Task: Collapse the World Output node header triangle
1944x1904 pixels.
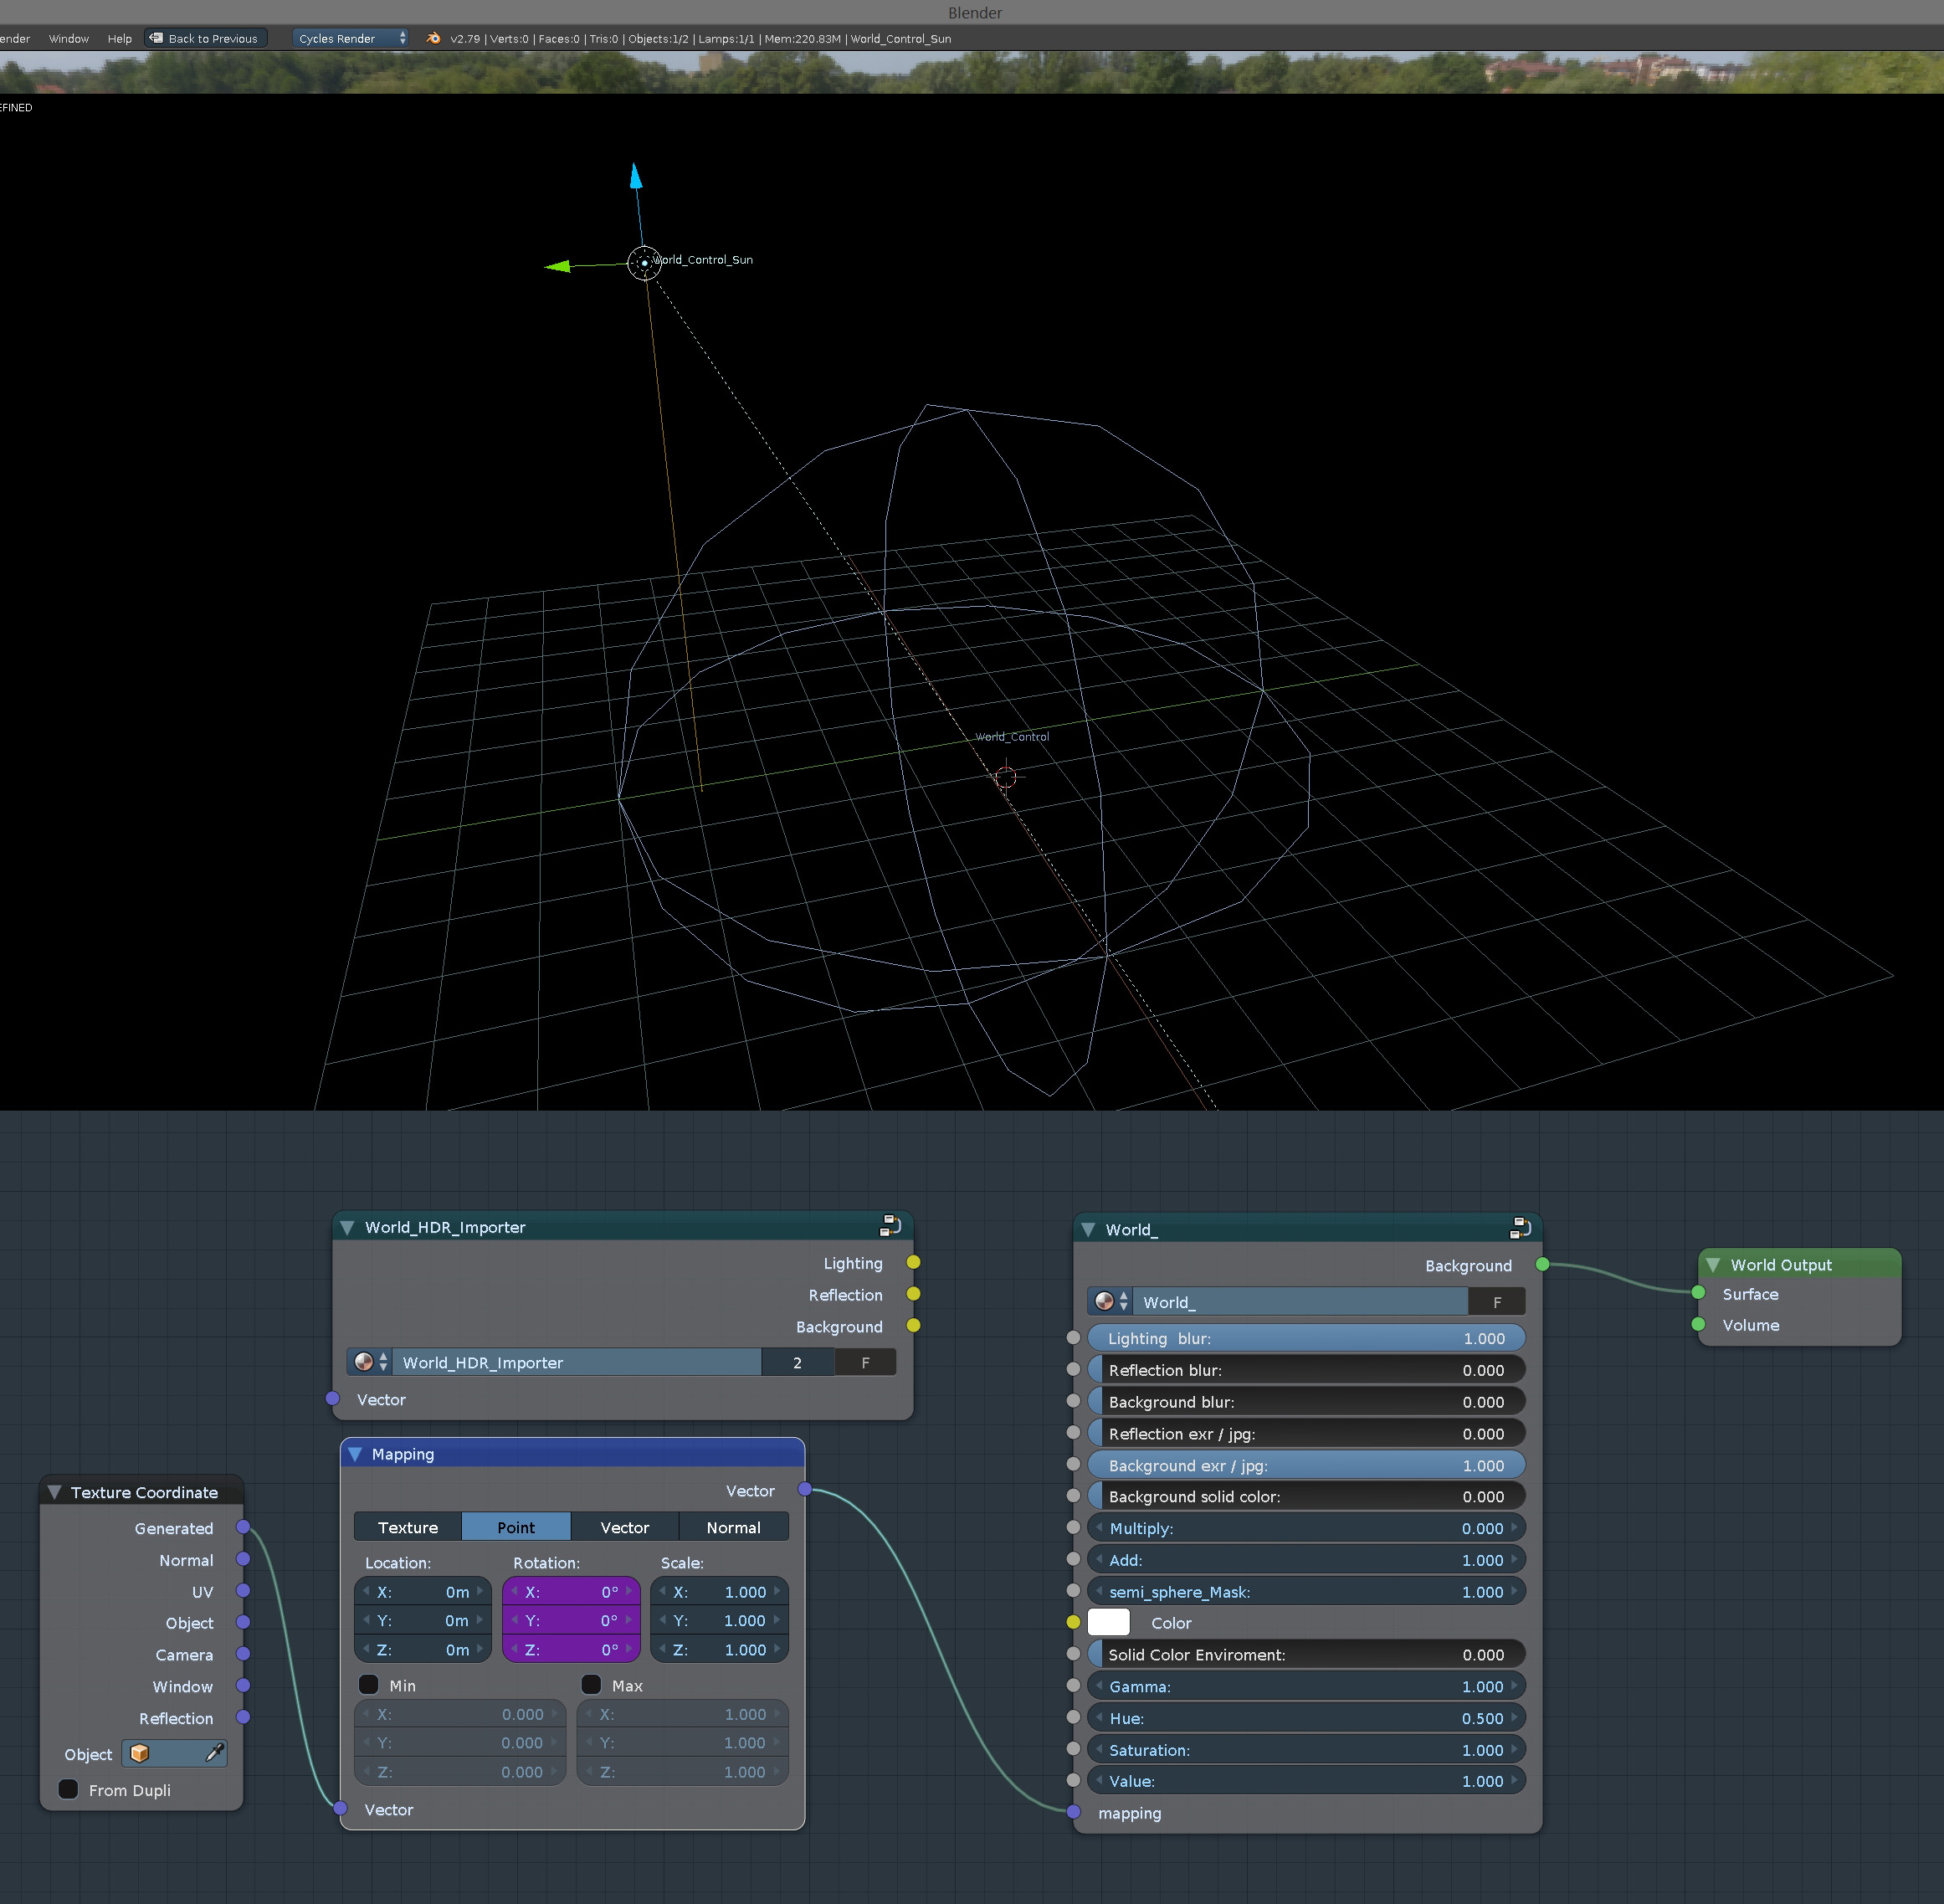Action: (1712, 1264)
